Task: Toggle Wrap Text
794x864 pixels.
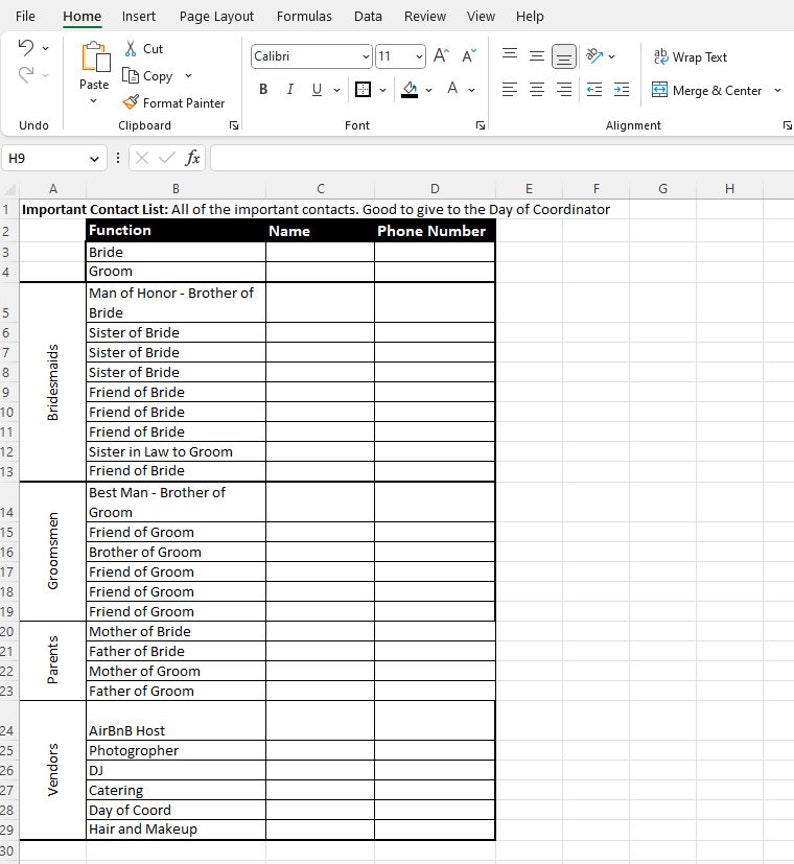Action: click(690, 57)
